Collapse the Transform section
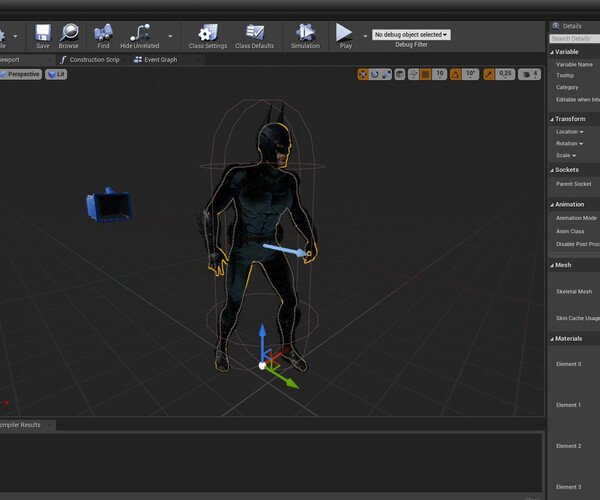Viewport: 600px width, 500px height. coord(552,119)
